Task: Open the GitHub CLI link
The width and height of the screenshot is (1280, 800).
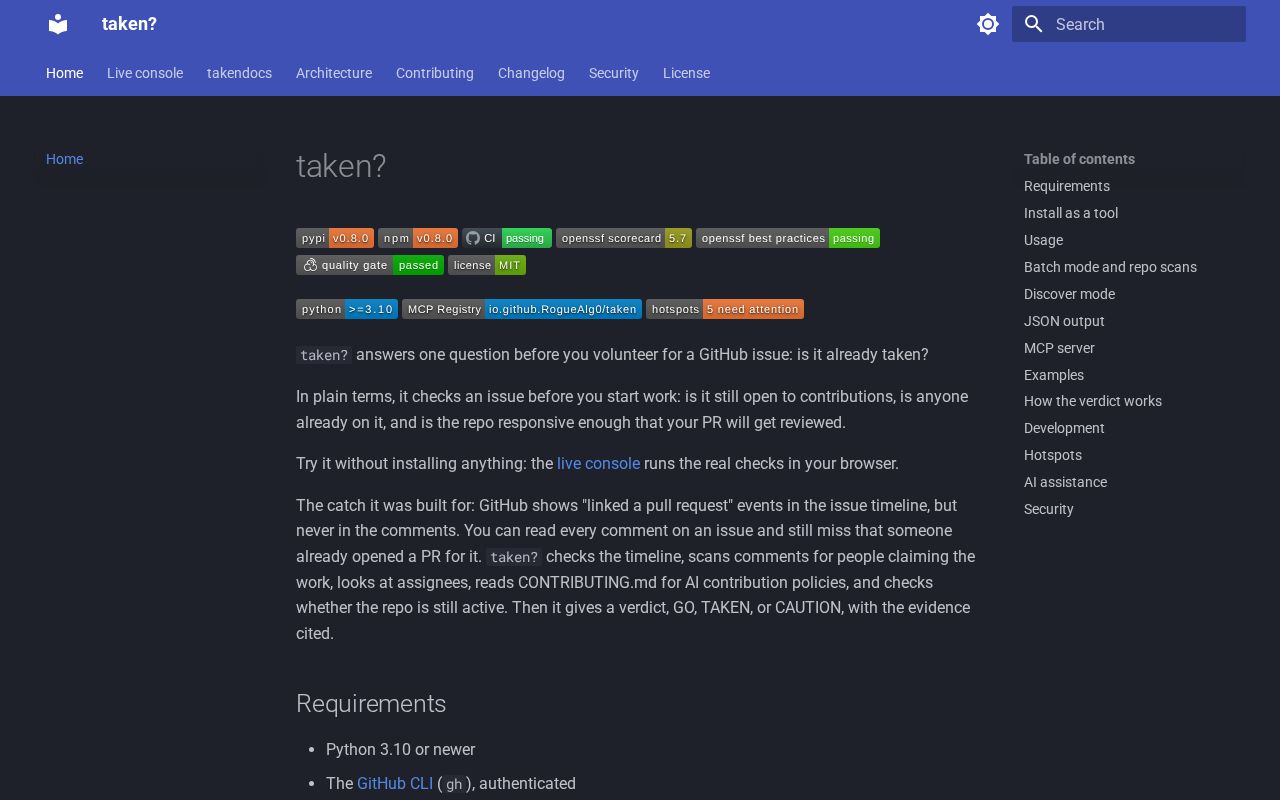Action: coord(395,783)
